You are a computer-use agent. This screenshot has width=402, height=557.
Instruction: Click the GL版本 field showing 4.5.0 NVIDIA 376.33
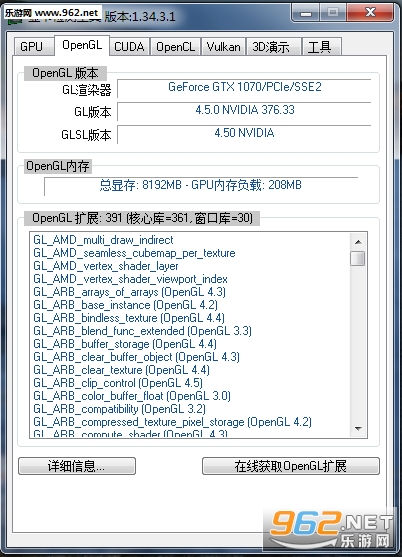(244, 111)
